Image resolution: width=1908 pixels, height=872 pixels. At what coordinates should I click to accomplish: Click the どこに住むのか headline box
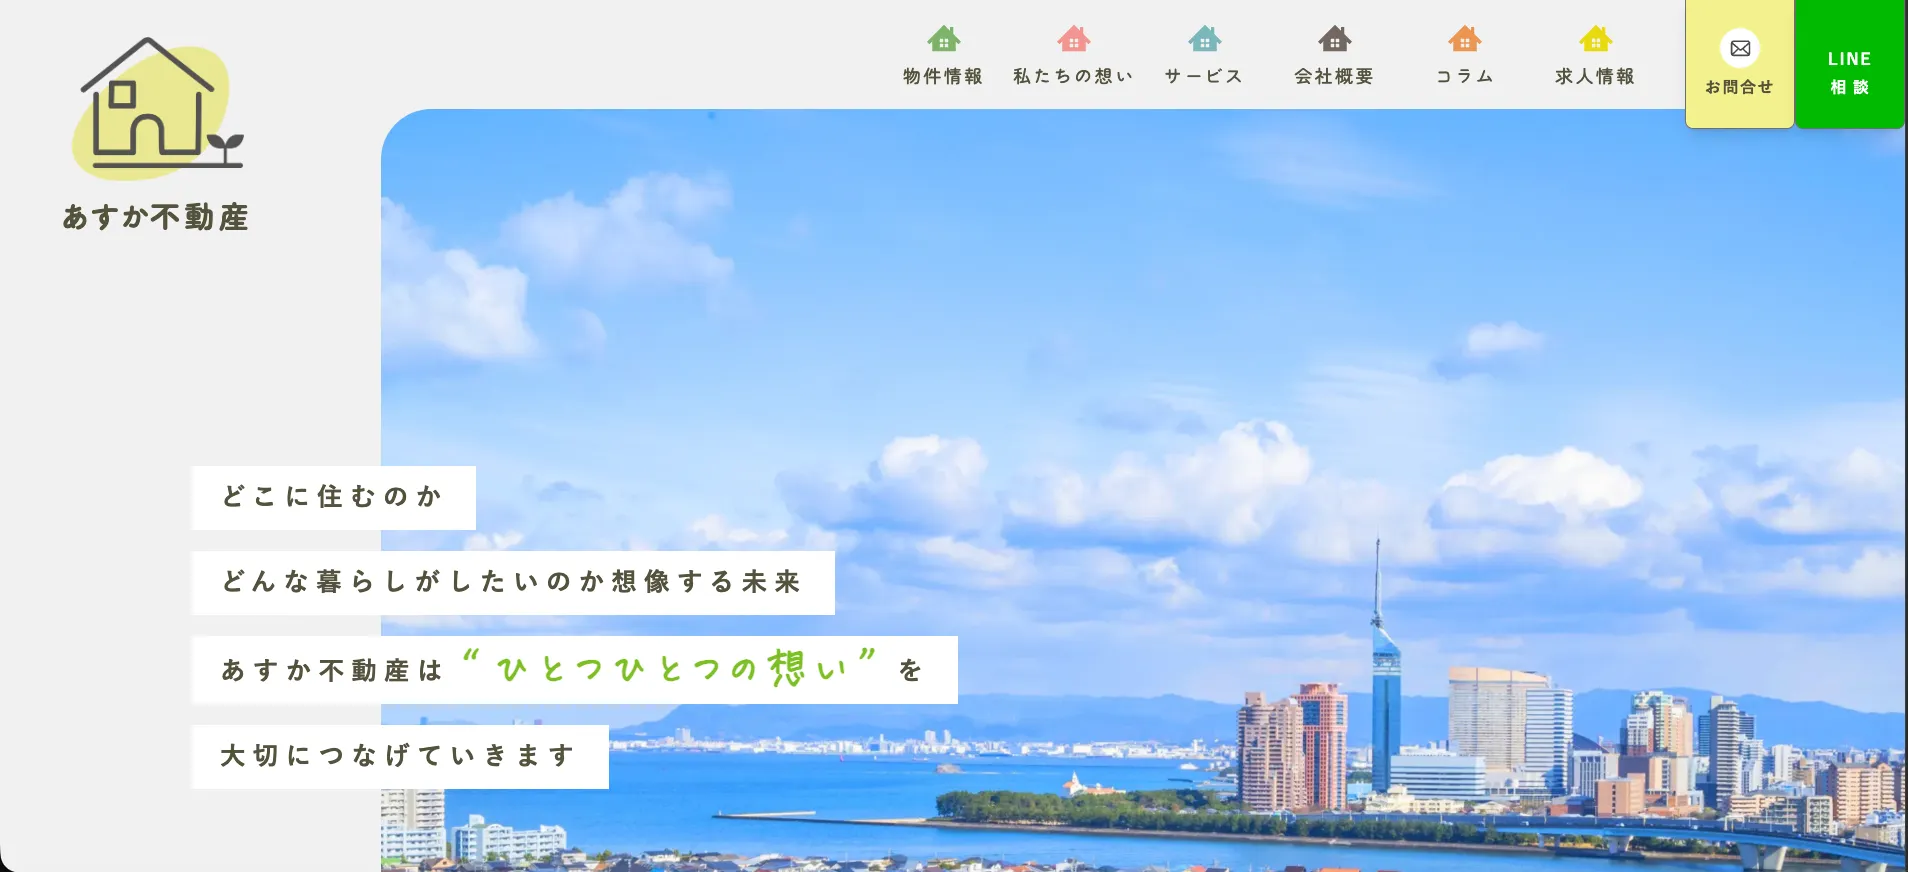coord(333,497)
